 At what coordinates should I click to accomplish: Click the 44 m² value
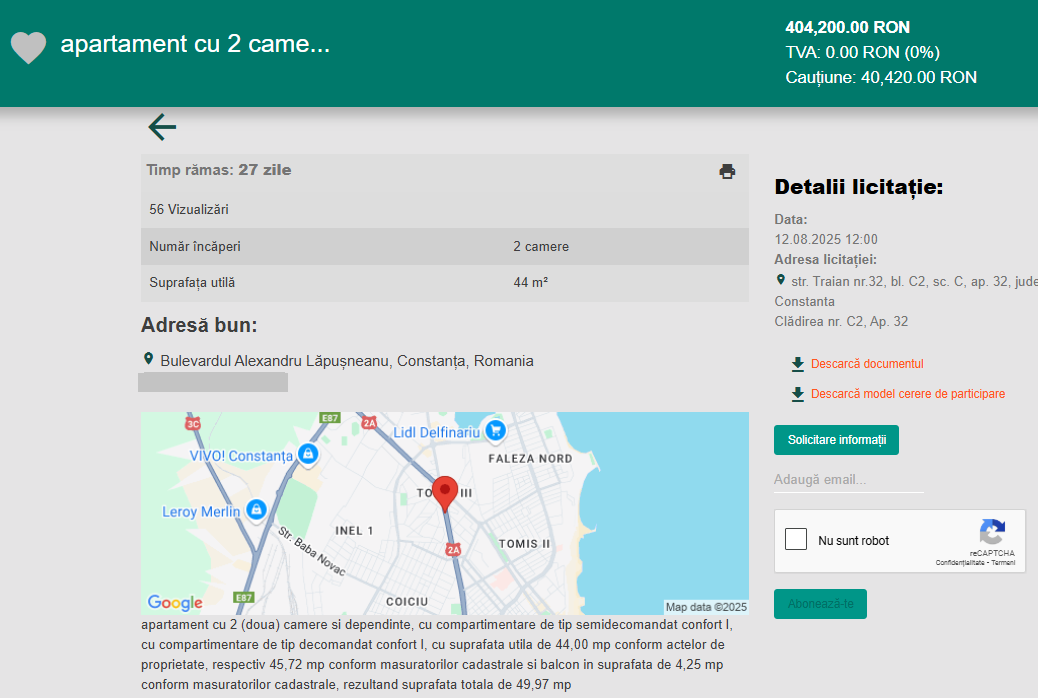pyautogui.click(x=530, y=283)
